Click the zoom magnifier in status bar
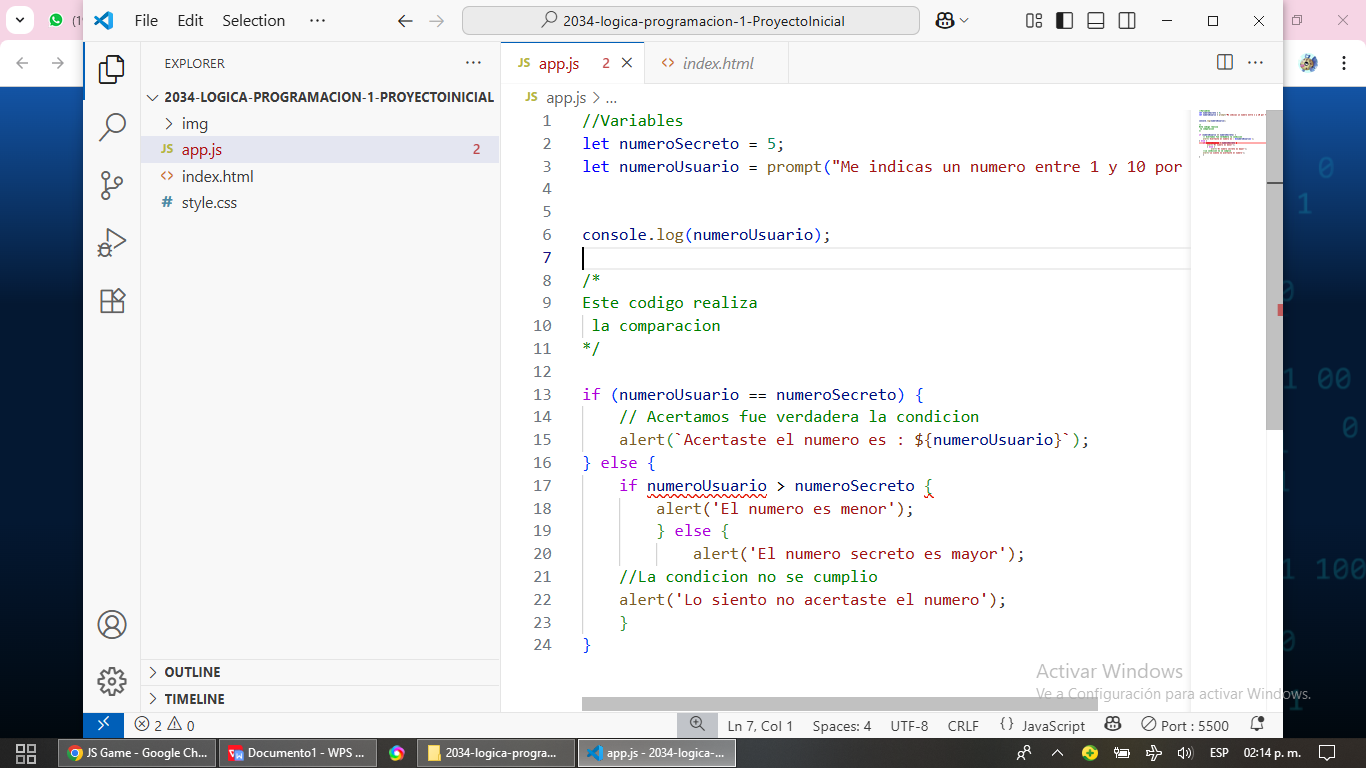 [697, 725]
